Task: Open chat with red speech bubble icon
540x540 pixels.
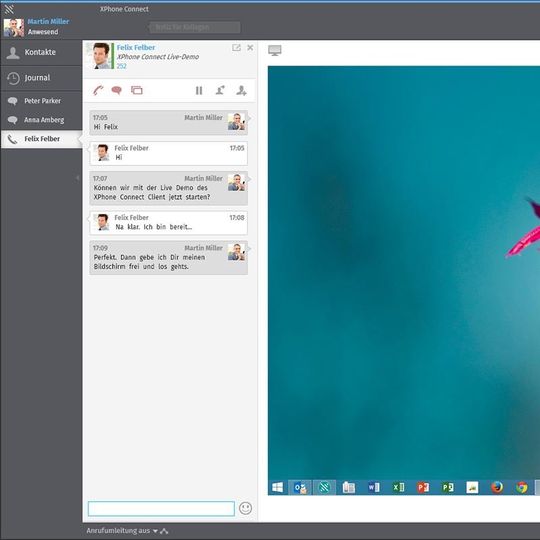Action: click(117, 91)
